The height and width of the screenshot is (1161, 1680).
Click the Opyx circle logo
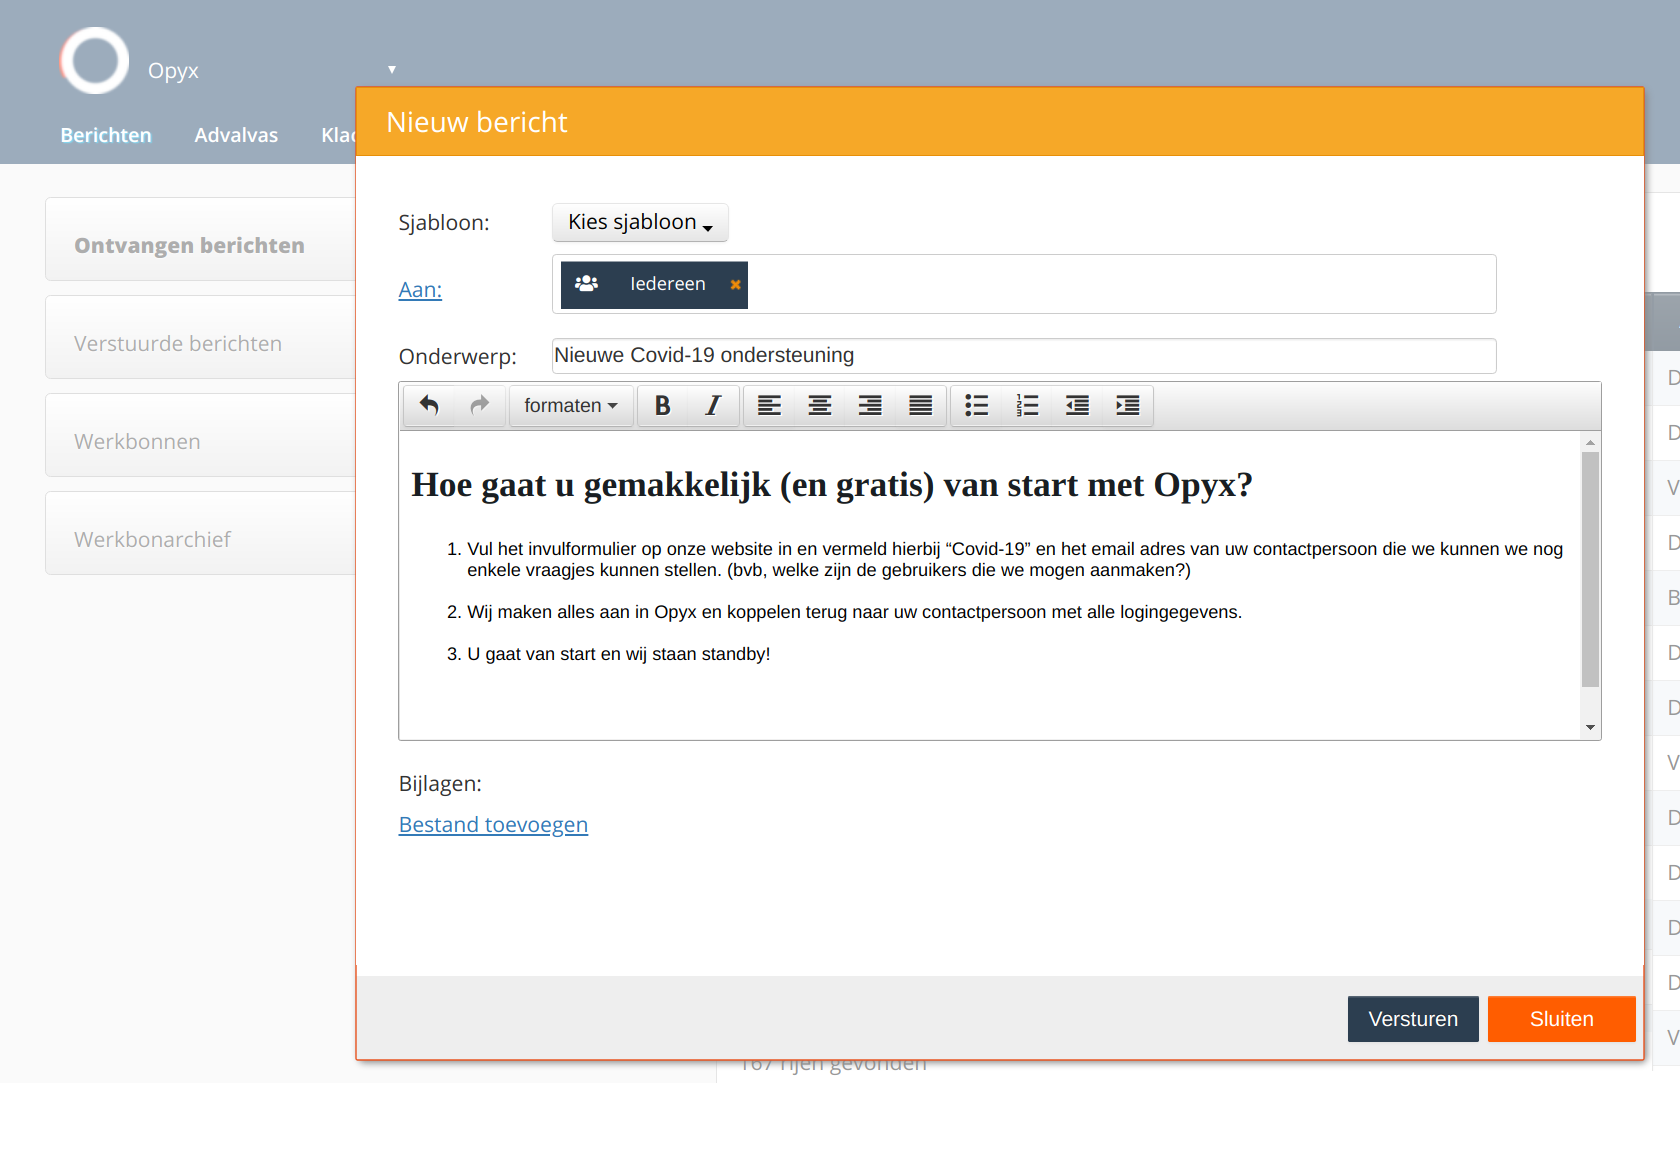(x=94, y=60)
